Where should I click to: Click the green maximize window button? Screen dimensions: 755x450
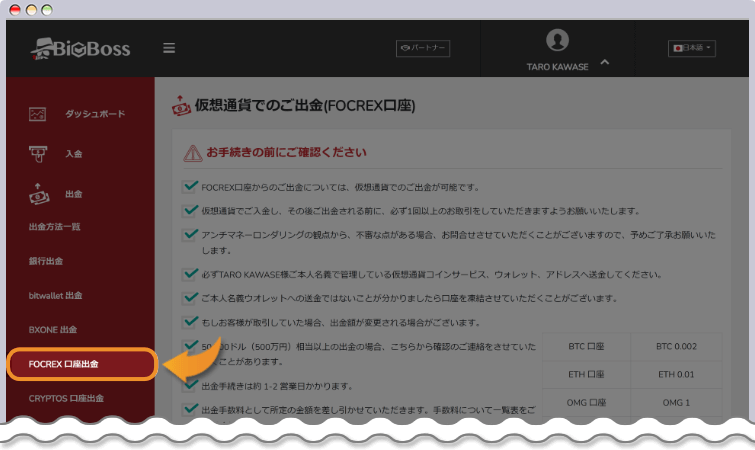(x=47, y=10)
